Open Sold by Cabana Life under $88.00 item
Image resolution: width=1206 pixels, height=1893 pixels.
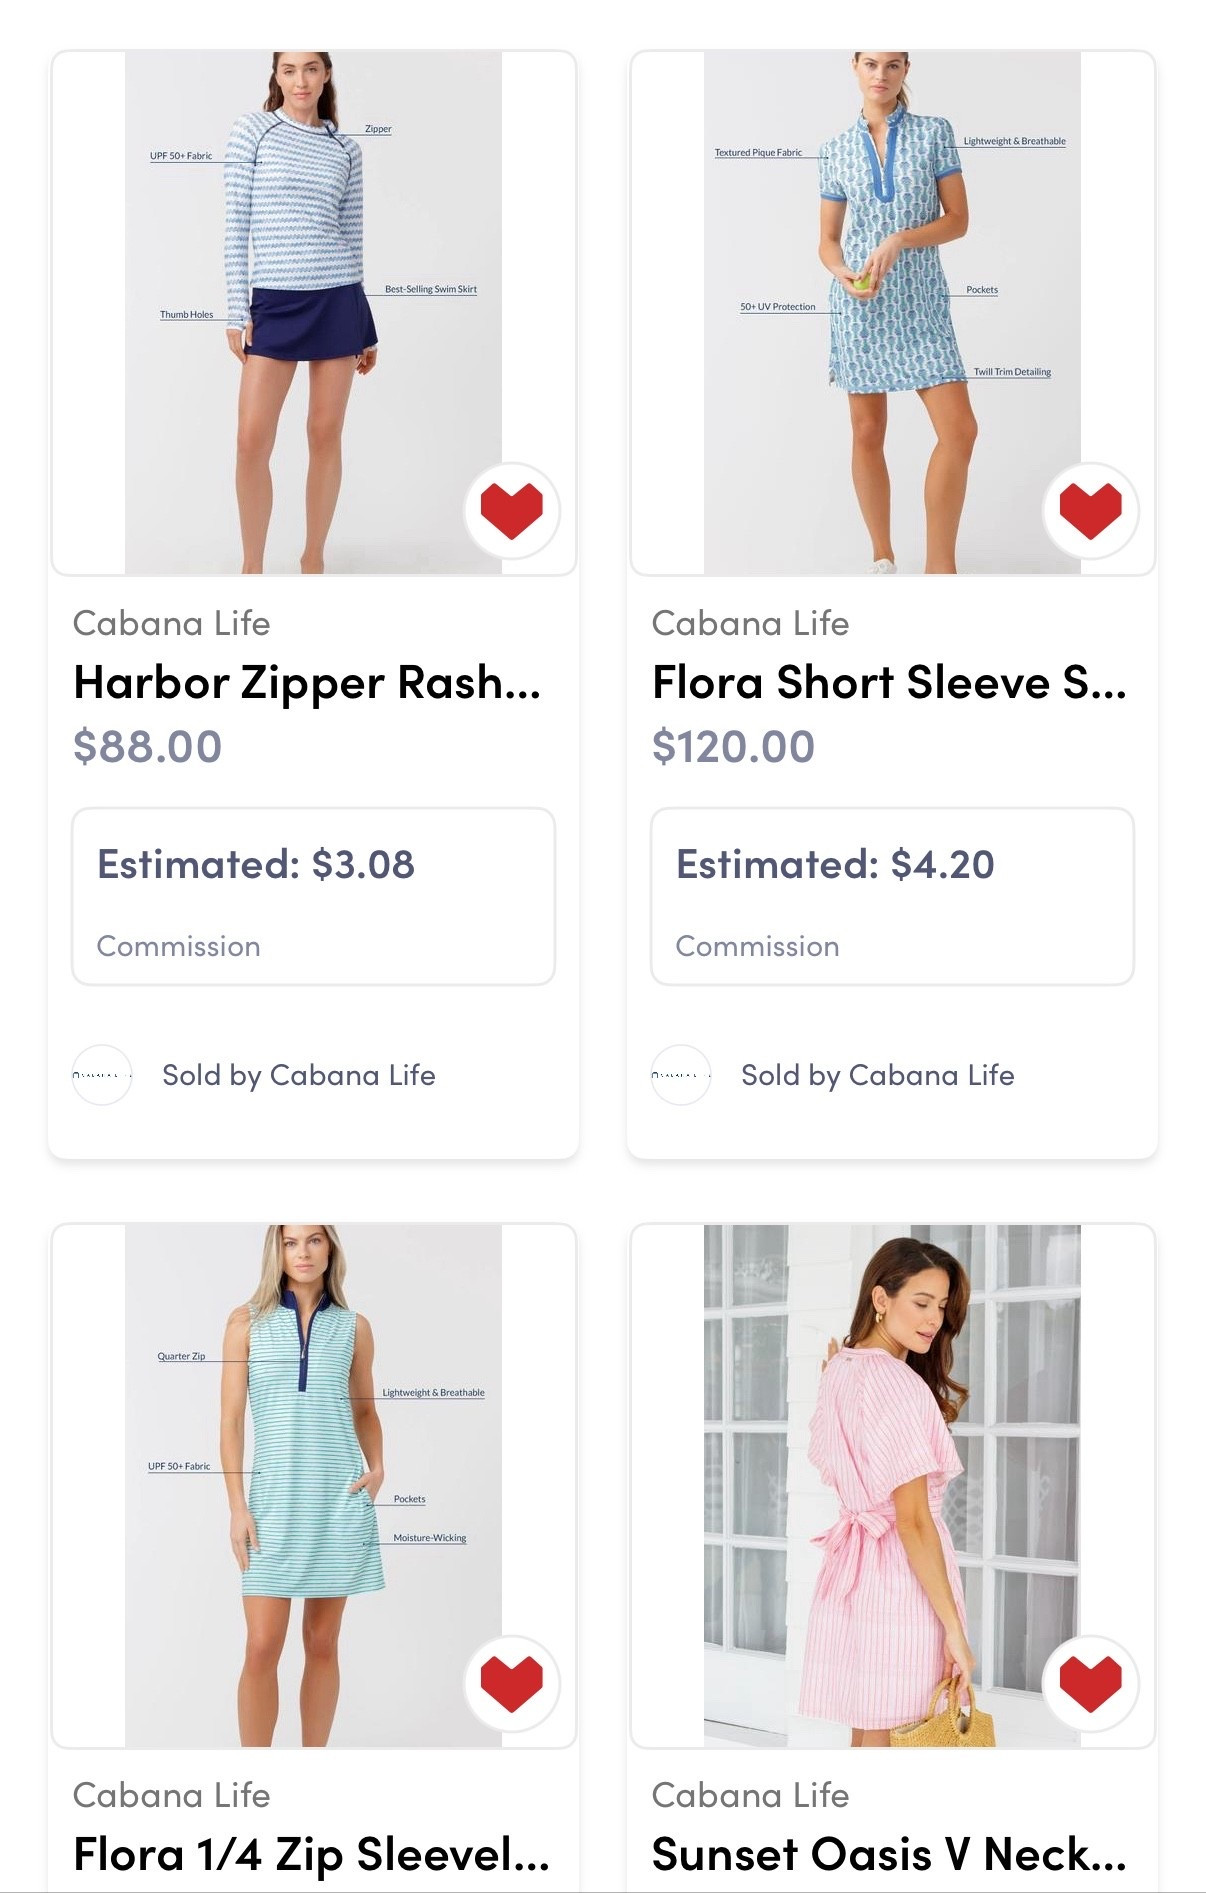(298, 1075)
